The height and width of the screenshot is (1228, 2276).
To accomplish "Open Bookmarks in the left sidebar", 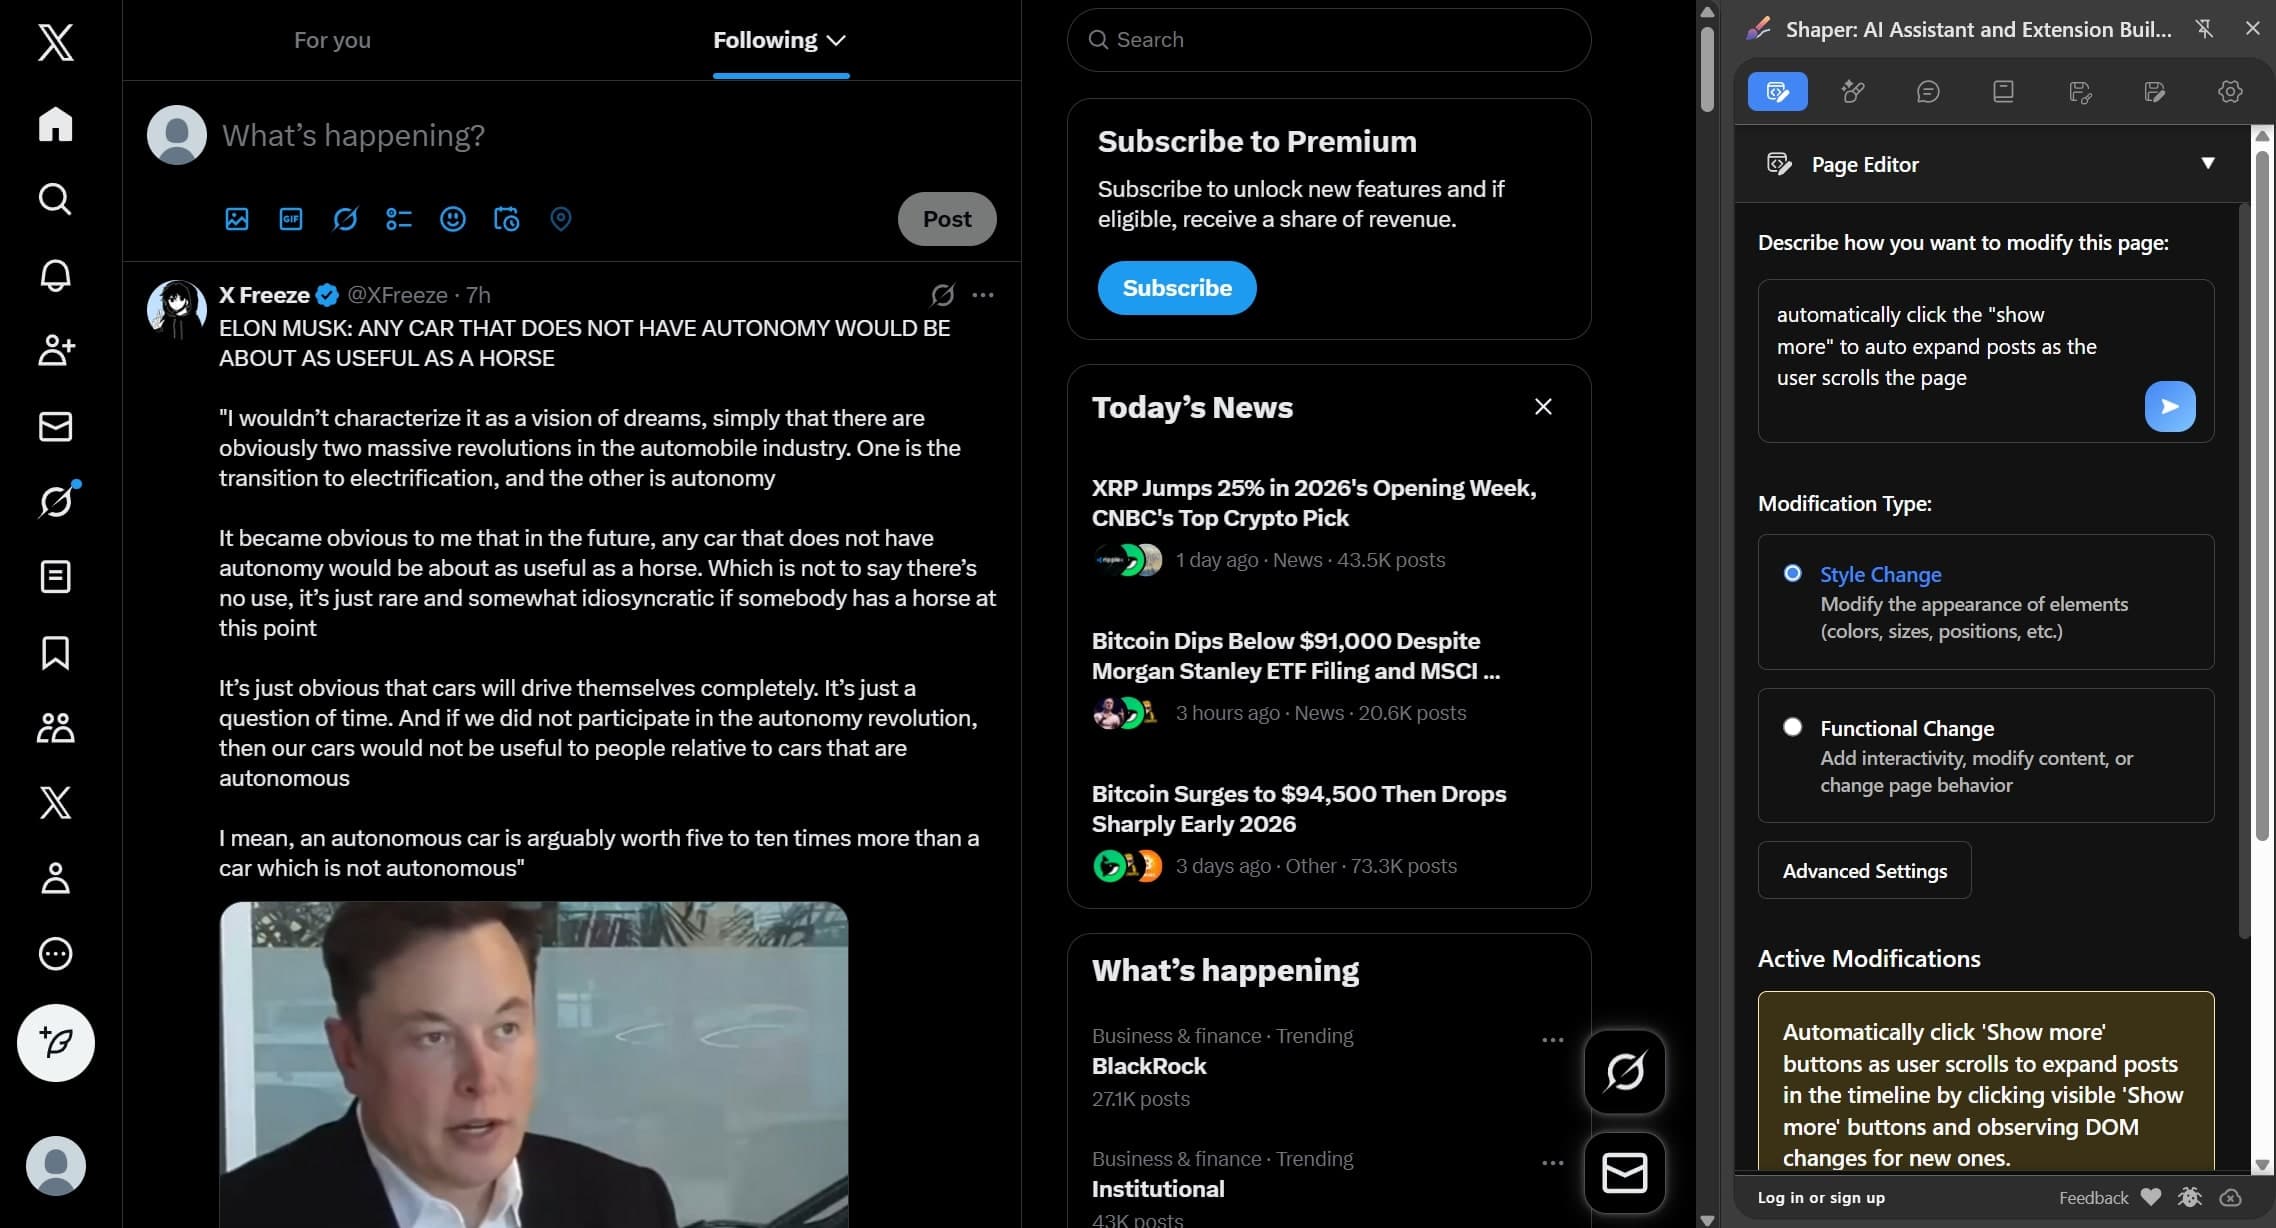I will [x=55, y=653].
